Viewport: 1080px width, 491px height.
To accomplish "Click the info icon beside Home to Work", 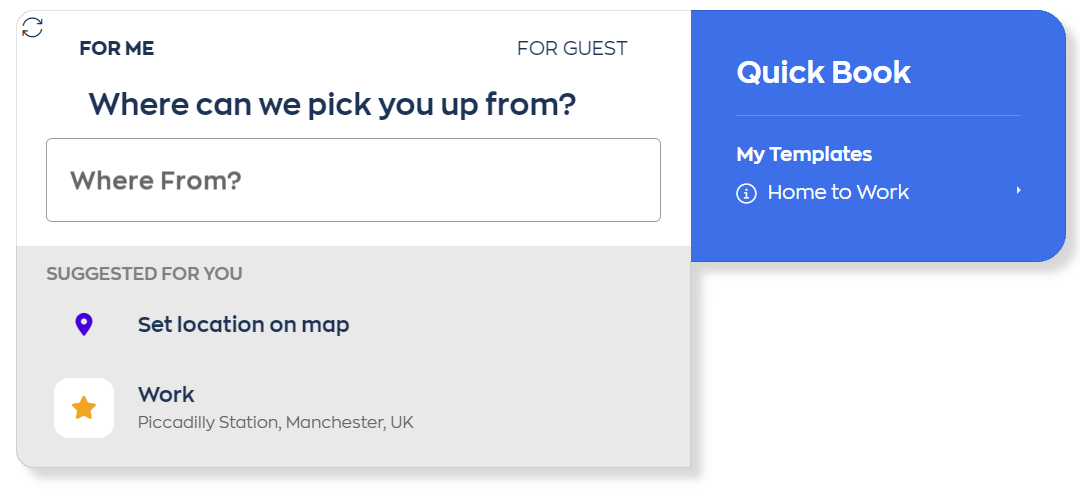I will pos(747,194).
